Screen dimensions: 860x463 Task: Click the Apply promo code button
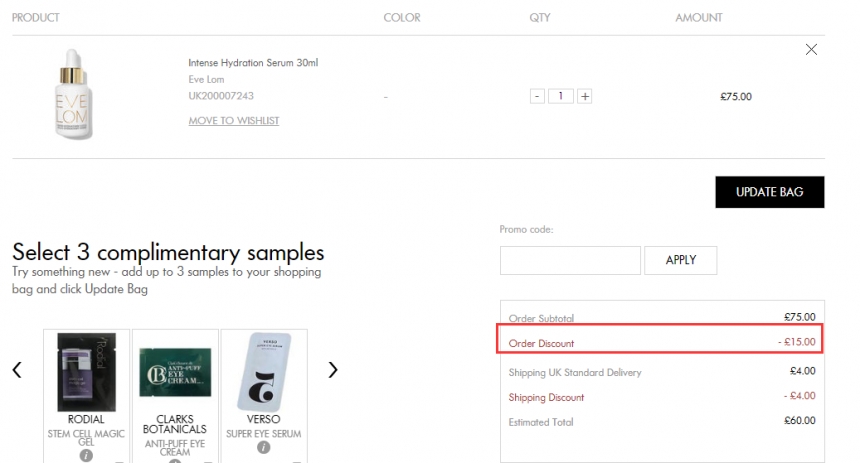(x=681, y=260)
